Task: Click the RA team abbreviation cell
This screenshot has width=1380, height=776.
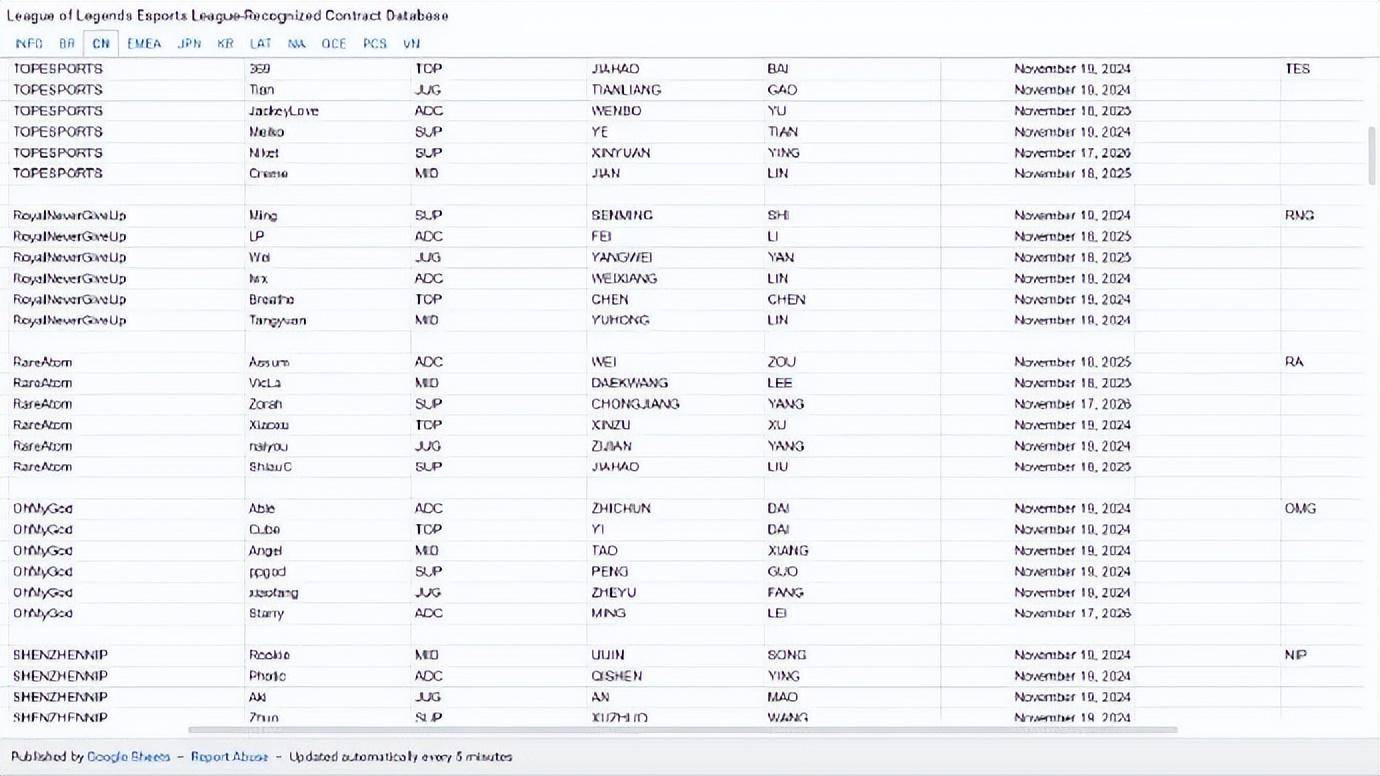Action: (x=1294, y=362)
